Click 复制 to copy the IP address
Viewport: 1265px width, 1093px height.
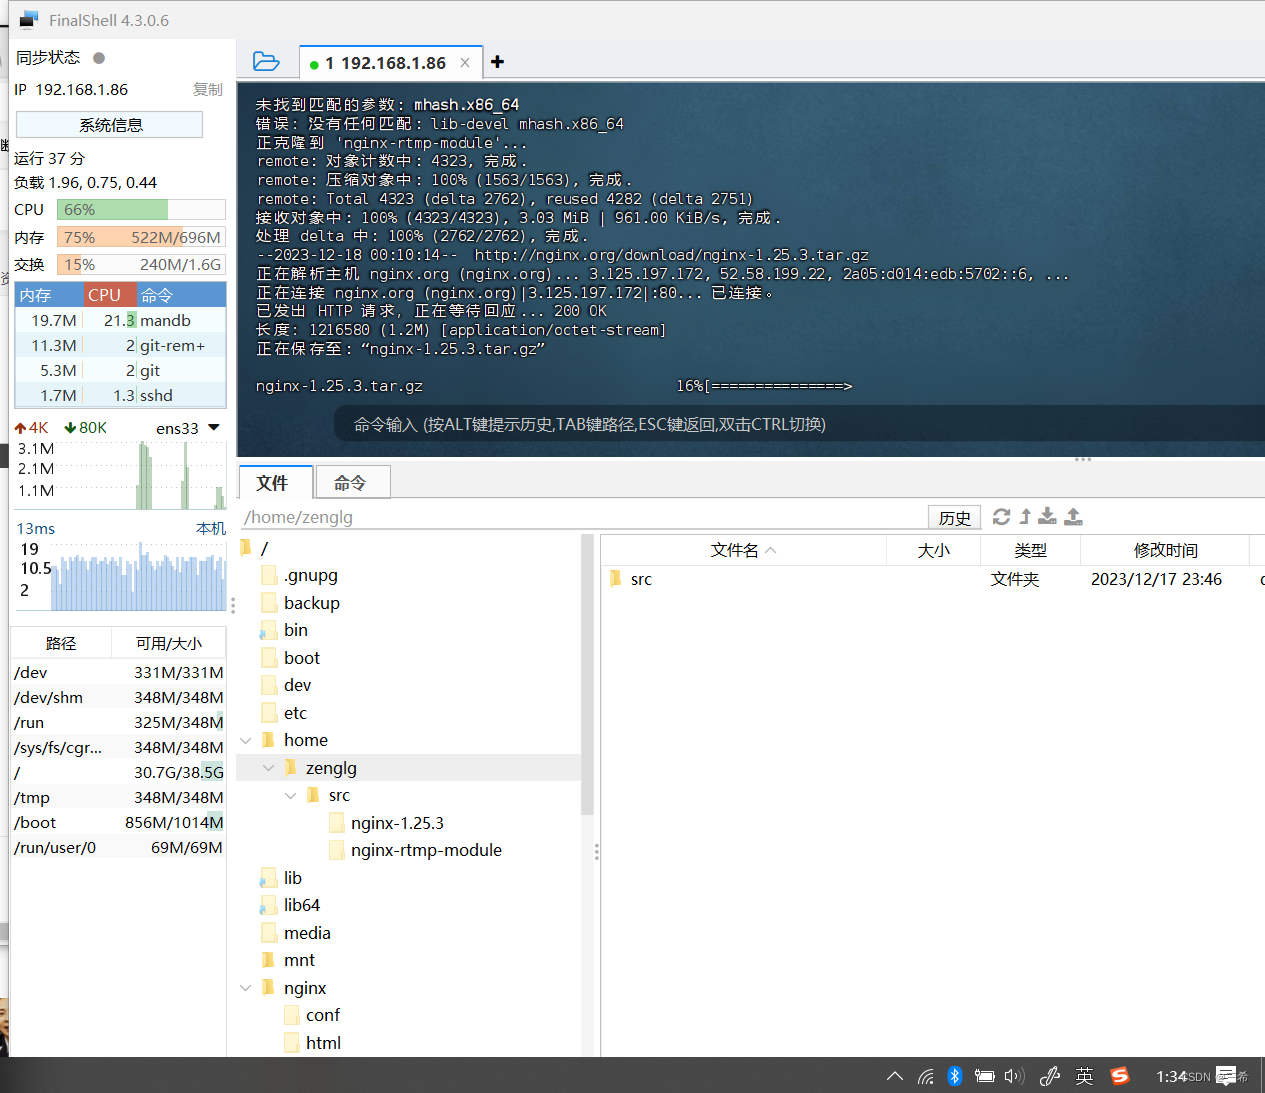pyautogui.click(x=207, y=89)
